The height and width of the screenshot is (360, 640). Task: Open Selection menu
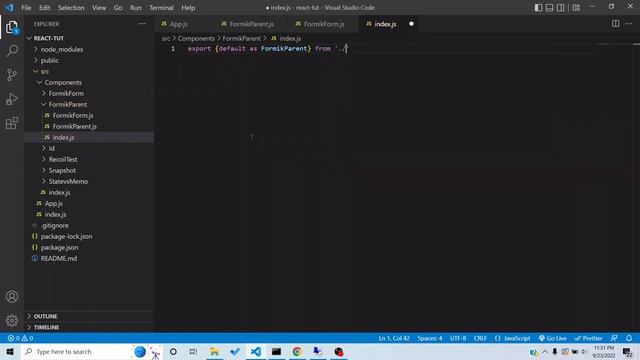point(71,8)
